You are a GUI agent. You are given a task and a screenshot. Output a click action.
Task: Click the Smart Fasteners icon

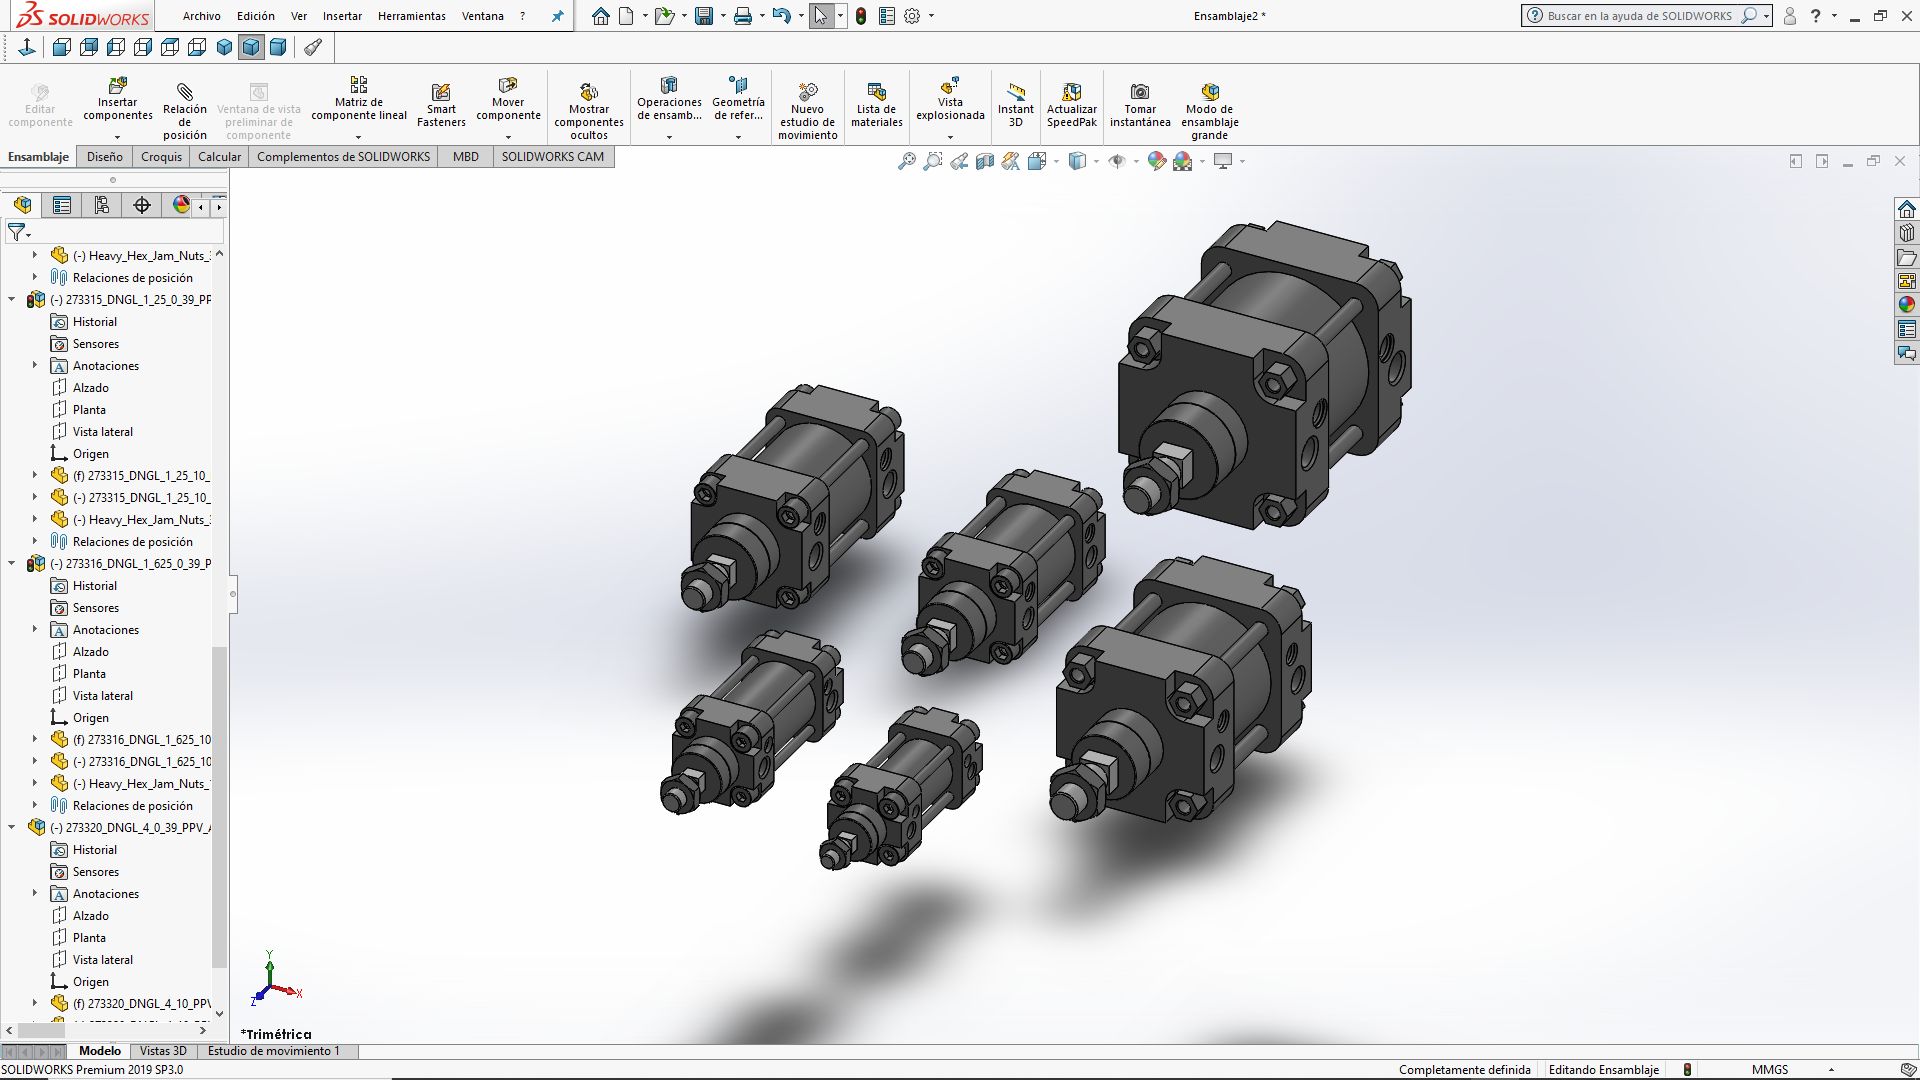point(441,92)
